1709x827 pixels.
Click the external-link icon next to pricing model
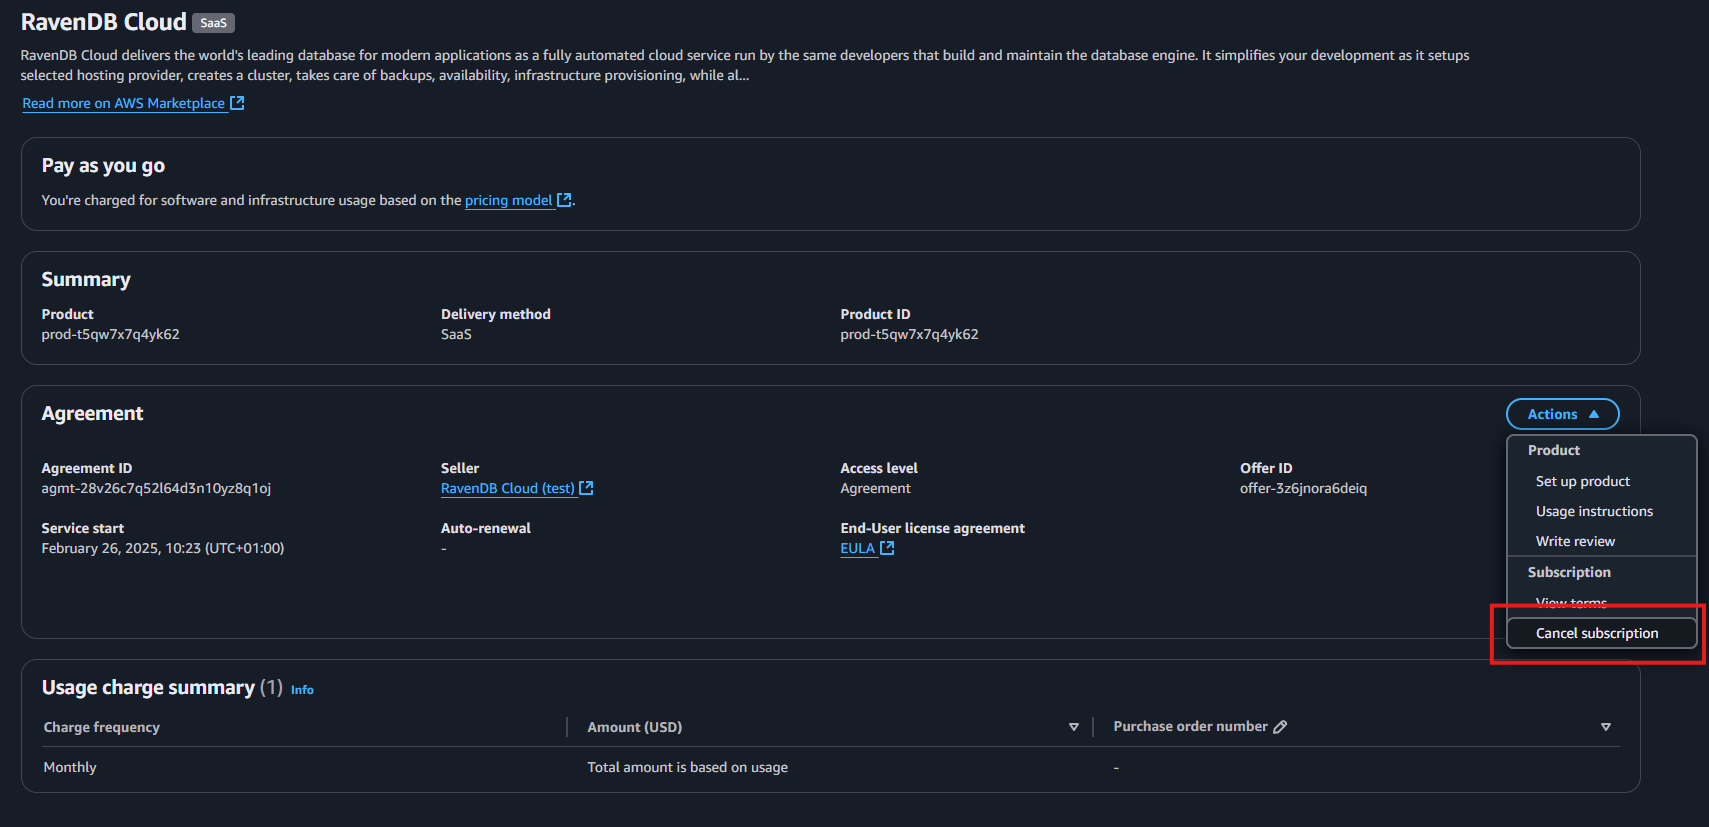pyautogui.click(x=564, y=200)
